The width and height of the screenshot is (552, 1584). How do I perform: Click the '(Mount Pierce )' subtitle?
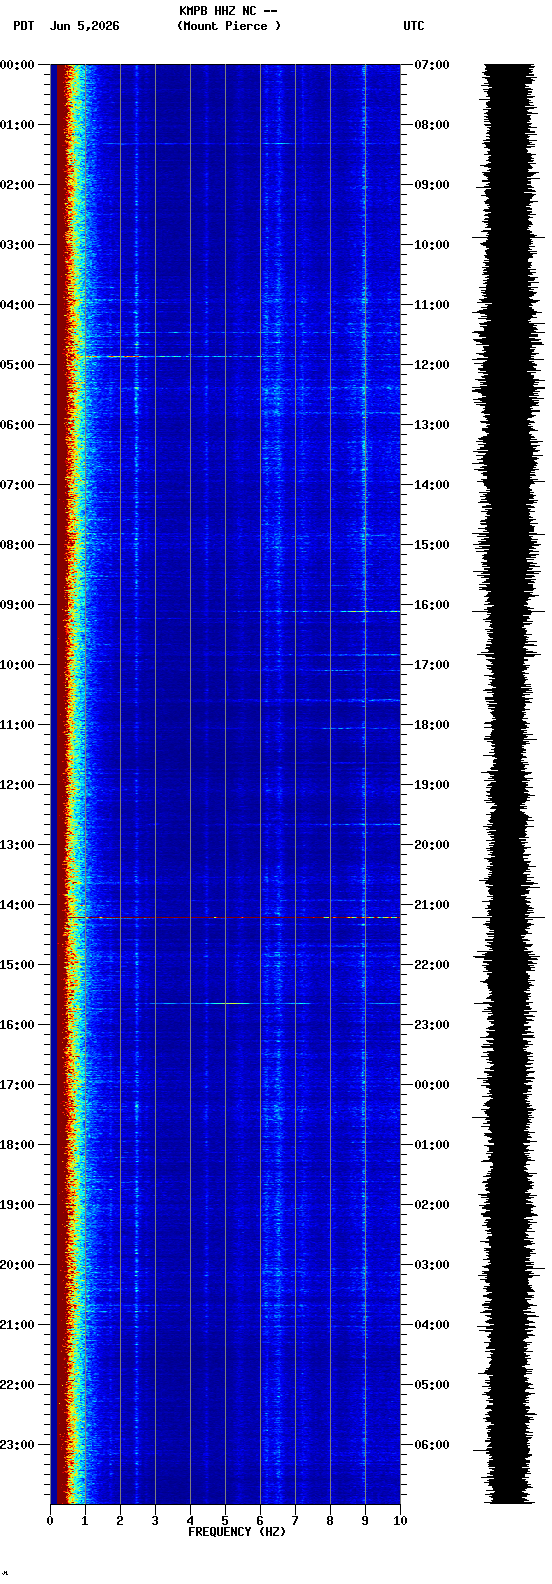pyautogui.click(x=229, y=26)
